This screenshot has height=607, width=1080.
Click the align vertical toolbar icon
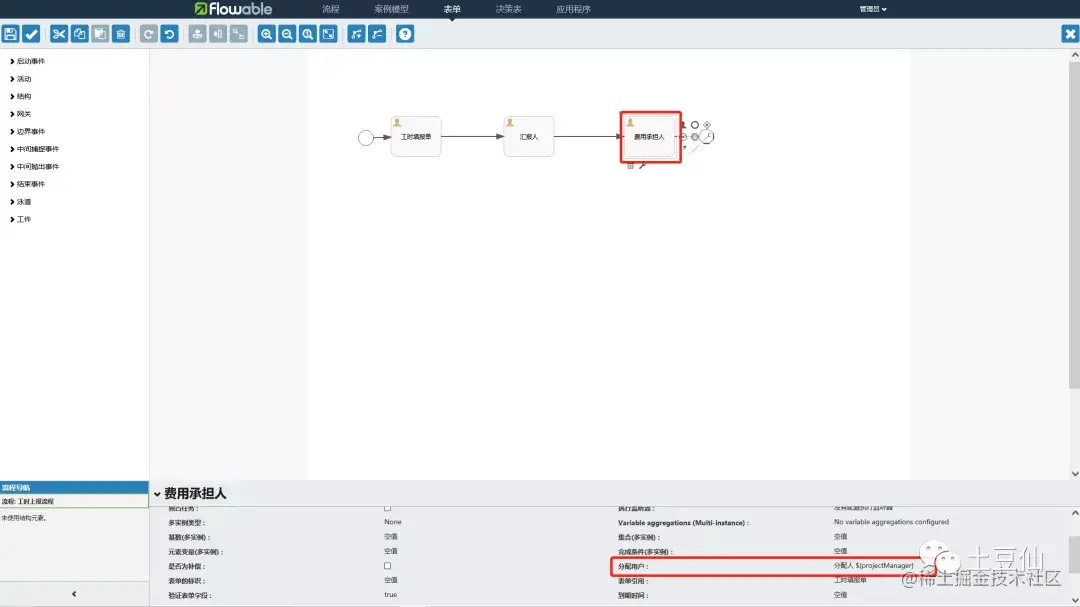[197, 34]
